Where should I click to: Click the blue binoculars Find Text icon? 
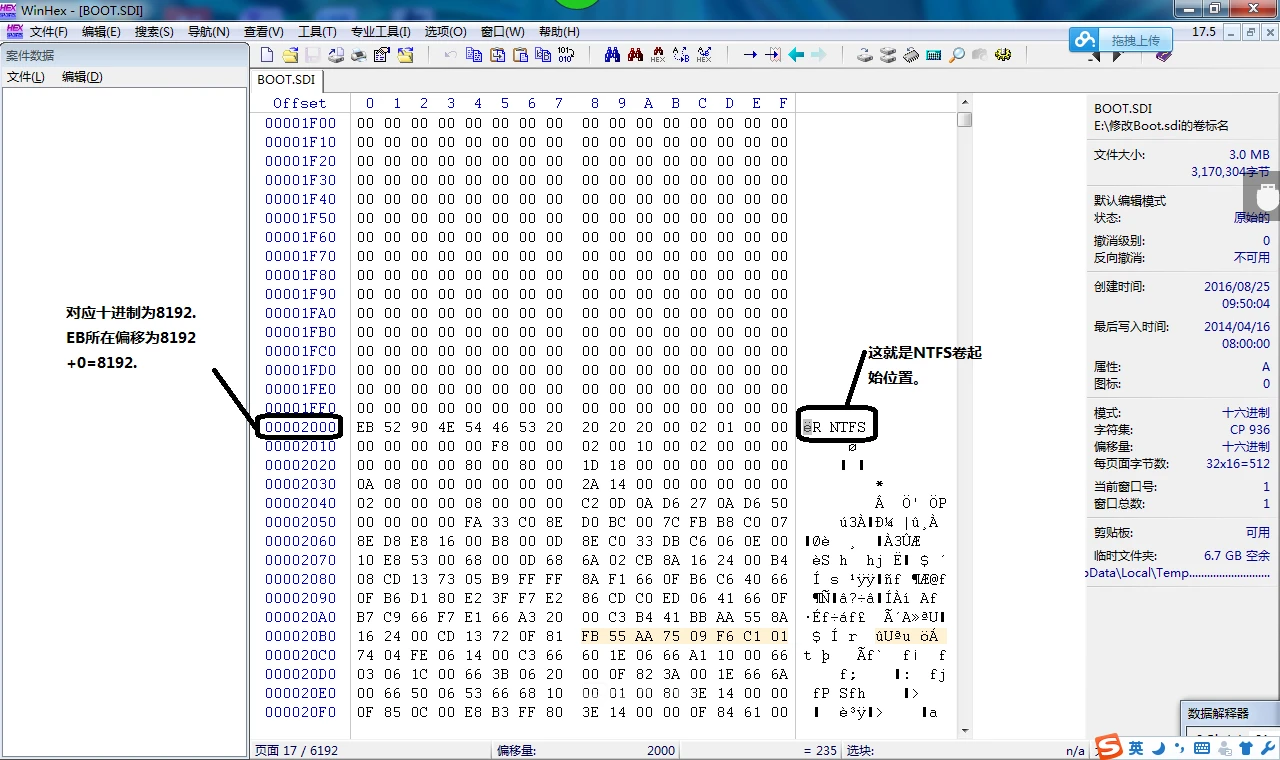click(612, 55)
